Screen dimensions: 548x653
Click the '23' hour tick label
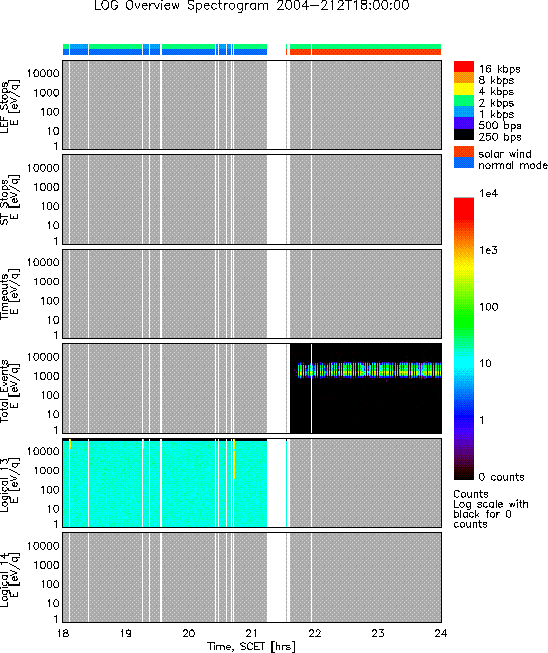coord(378,633)
